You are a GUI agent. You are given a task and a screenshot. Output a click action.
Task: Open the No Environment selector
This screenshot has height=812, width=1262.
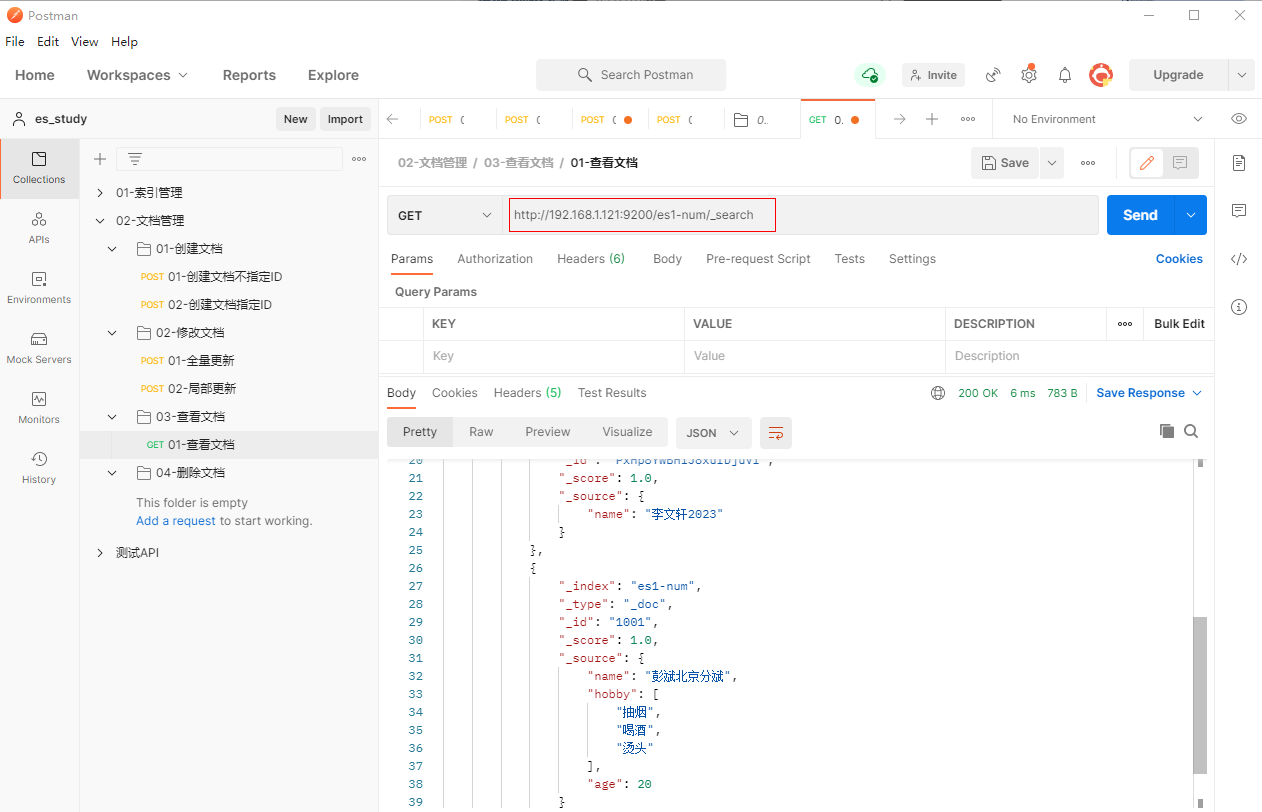(1107, 119)
